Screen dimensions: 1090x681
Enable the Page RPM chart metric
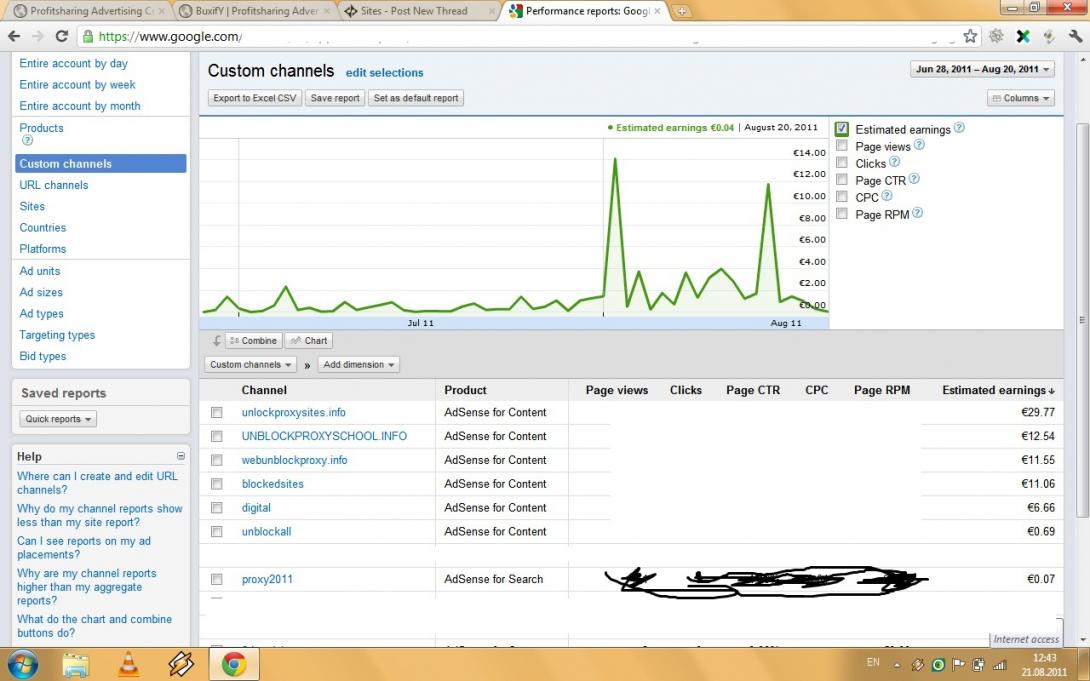tap(842, 213)
